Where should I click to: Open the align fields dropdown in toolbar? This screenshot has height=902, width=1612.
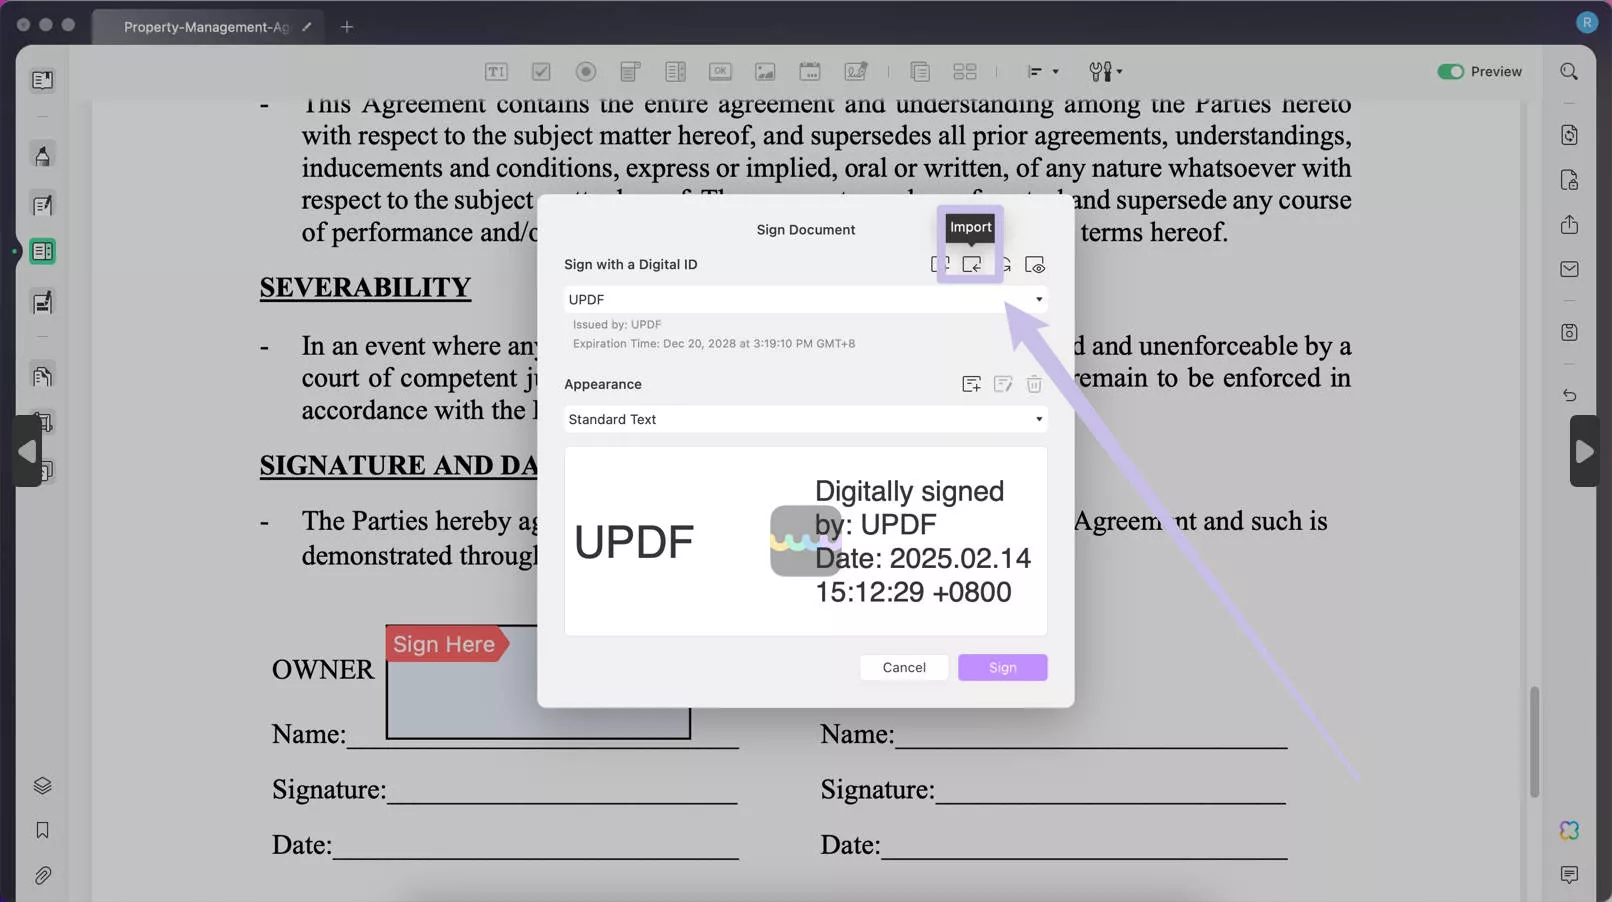[x=1043, y=71]
